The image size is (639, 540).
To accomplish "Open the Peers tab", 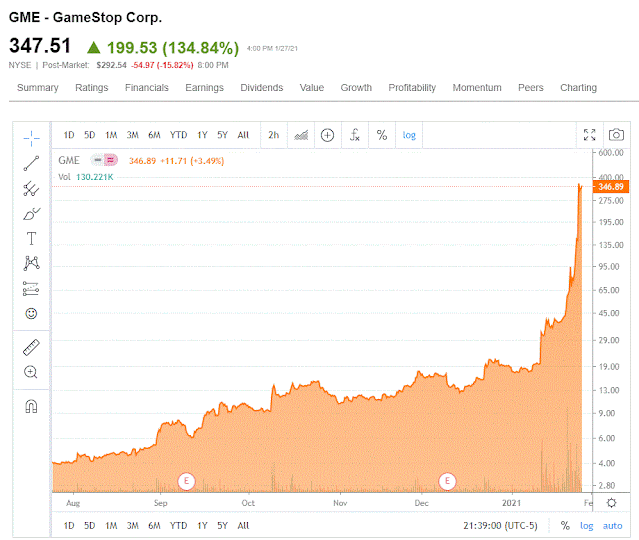I will point(531,88).
